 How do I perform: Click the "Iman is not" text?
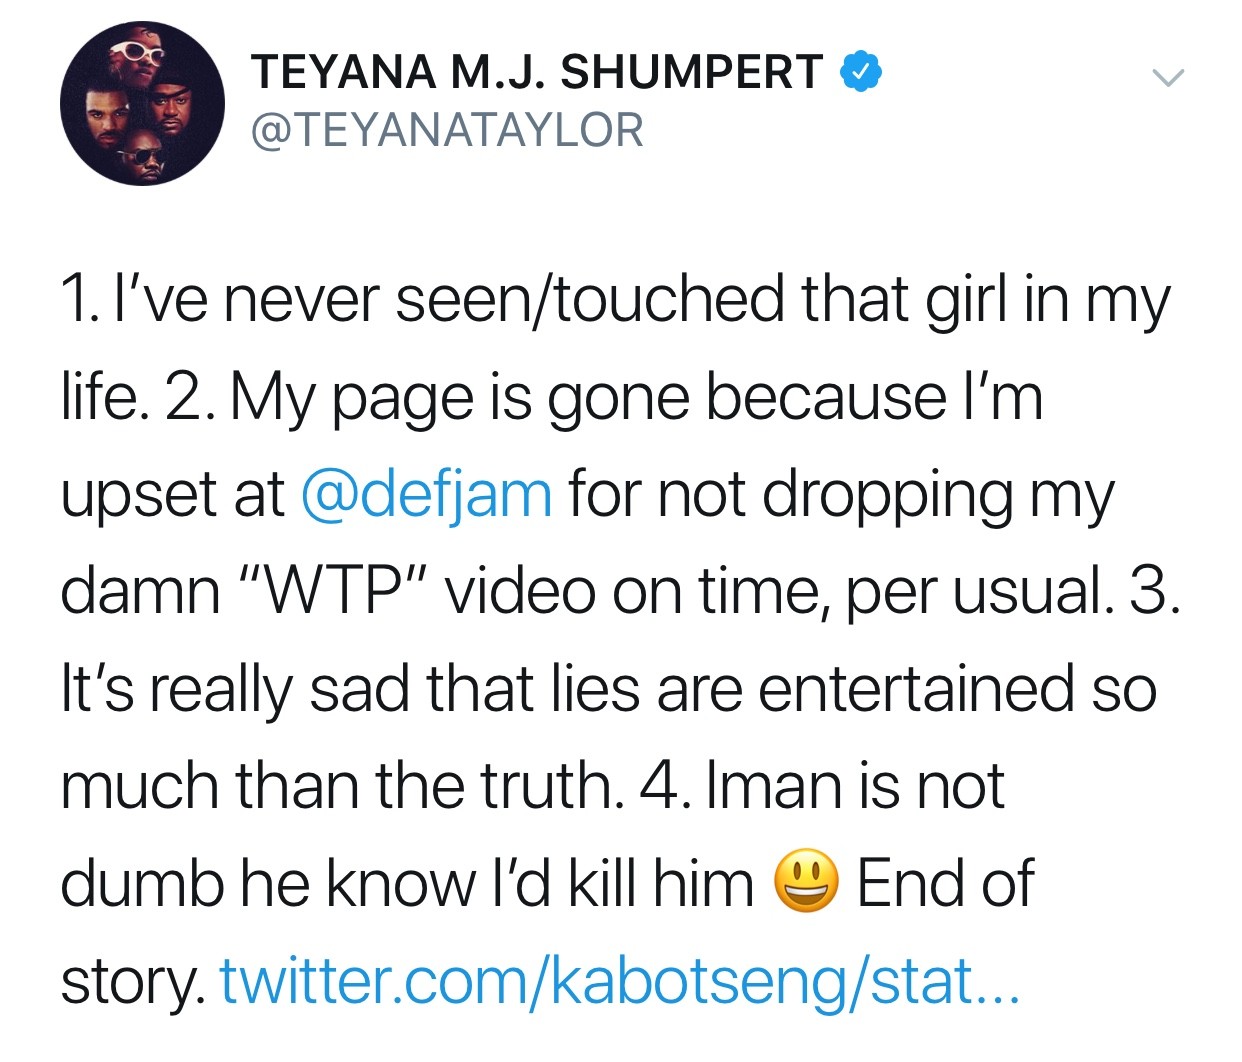[x=855, y=786]
